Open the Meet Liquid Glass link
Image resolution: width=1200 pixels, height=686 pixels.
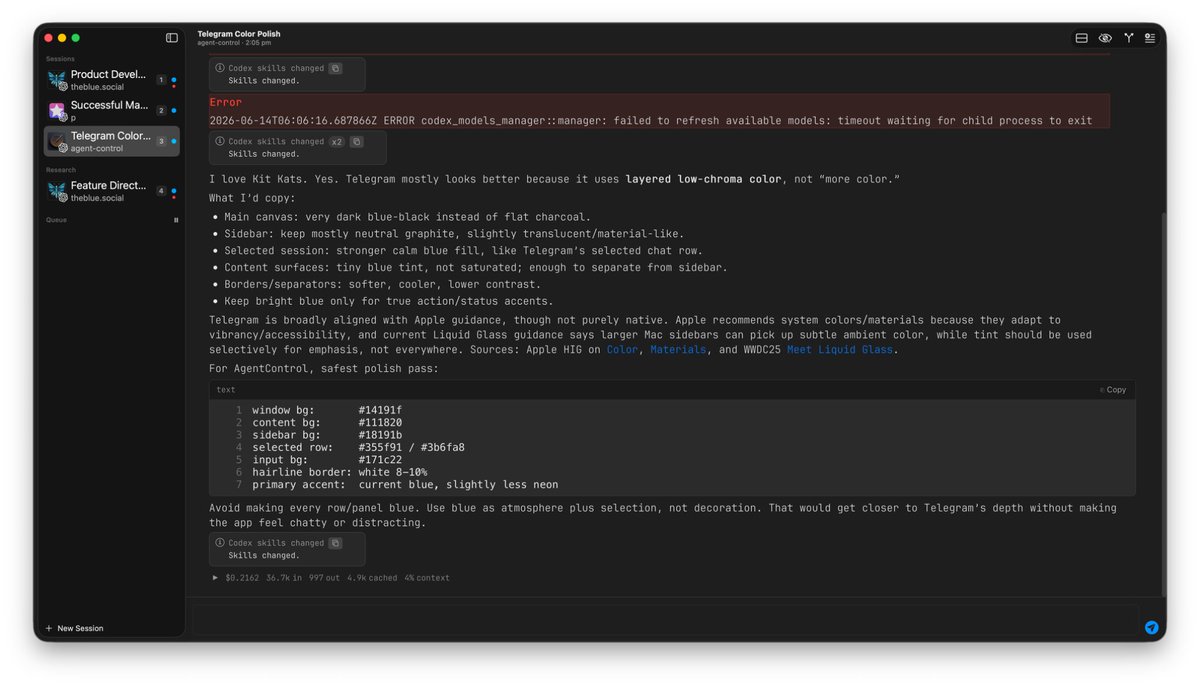click(841, 349)
